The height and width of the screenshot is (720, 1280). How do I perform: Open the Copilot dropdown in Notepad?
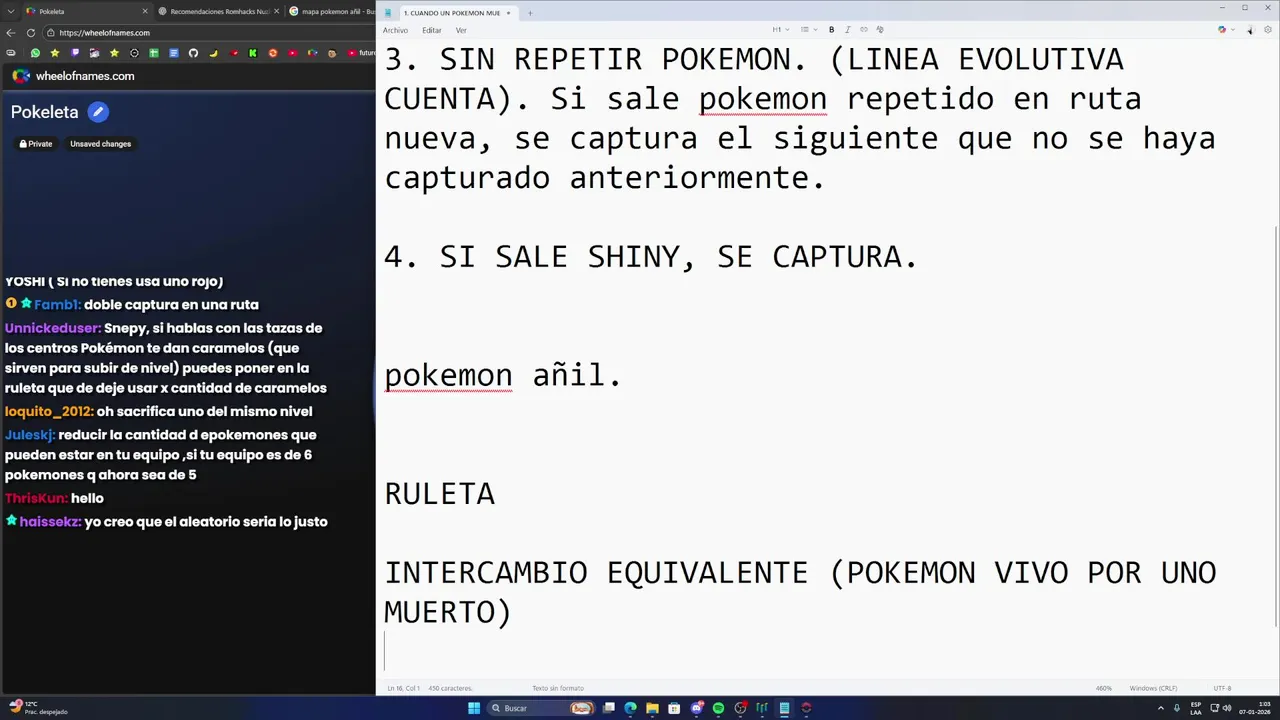[x=1233, y=30]
